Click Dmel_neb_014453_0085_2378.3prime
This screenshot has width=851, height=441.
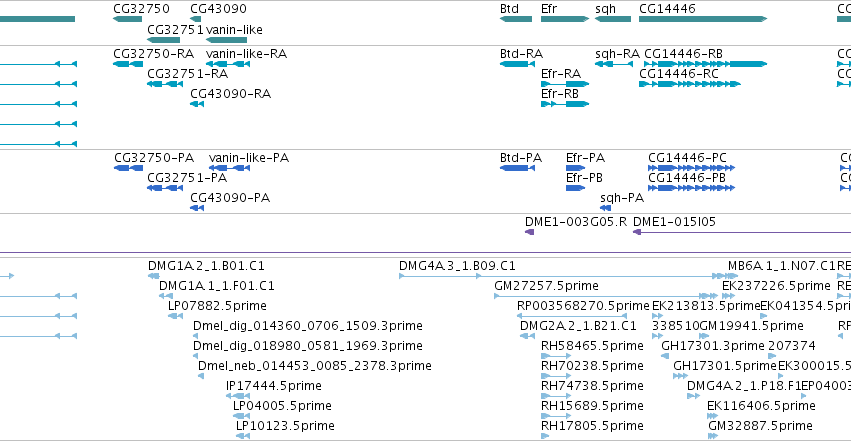pyautogui.click(x=201, y=376)
